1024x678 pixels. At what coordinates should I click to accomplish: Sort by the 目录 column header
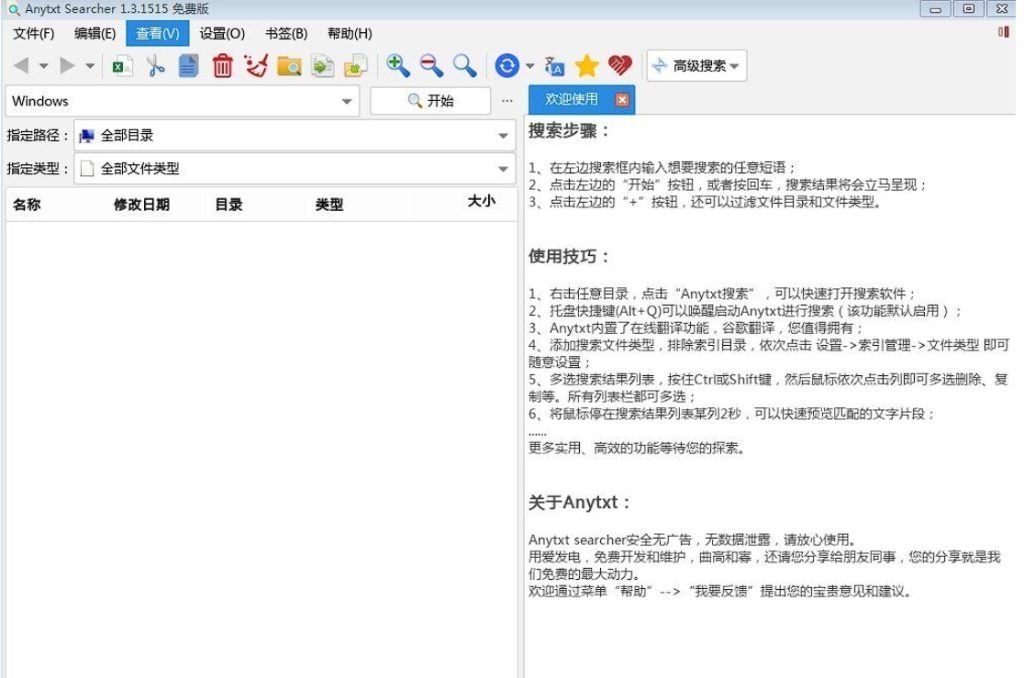click(x=229, y=204)
